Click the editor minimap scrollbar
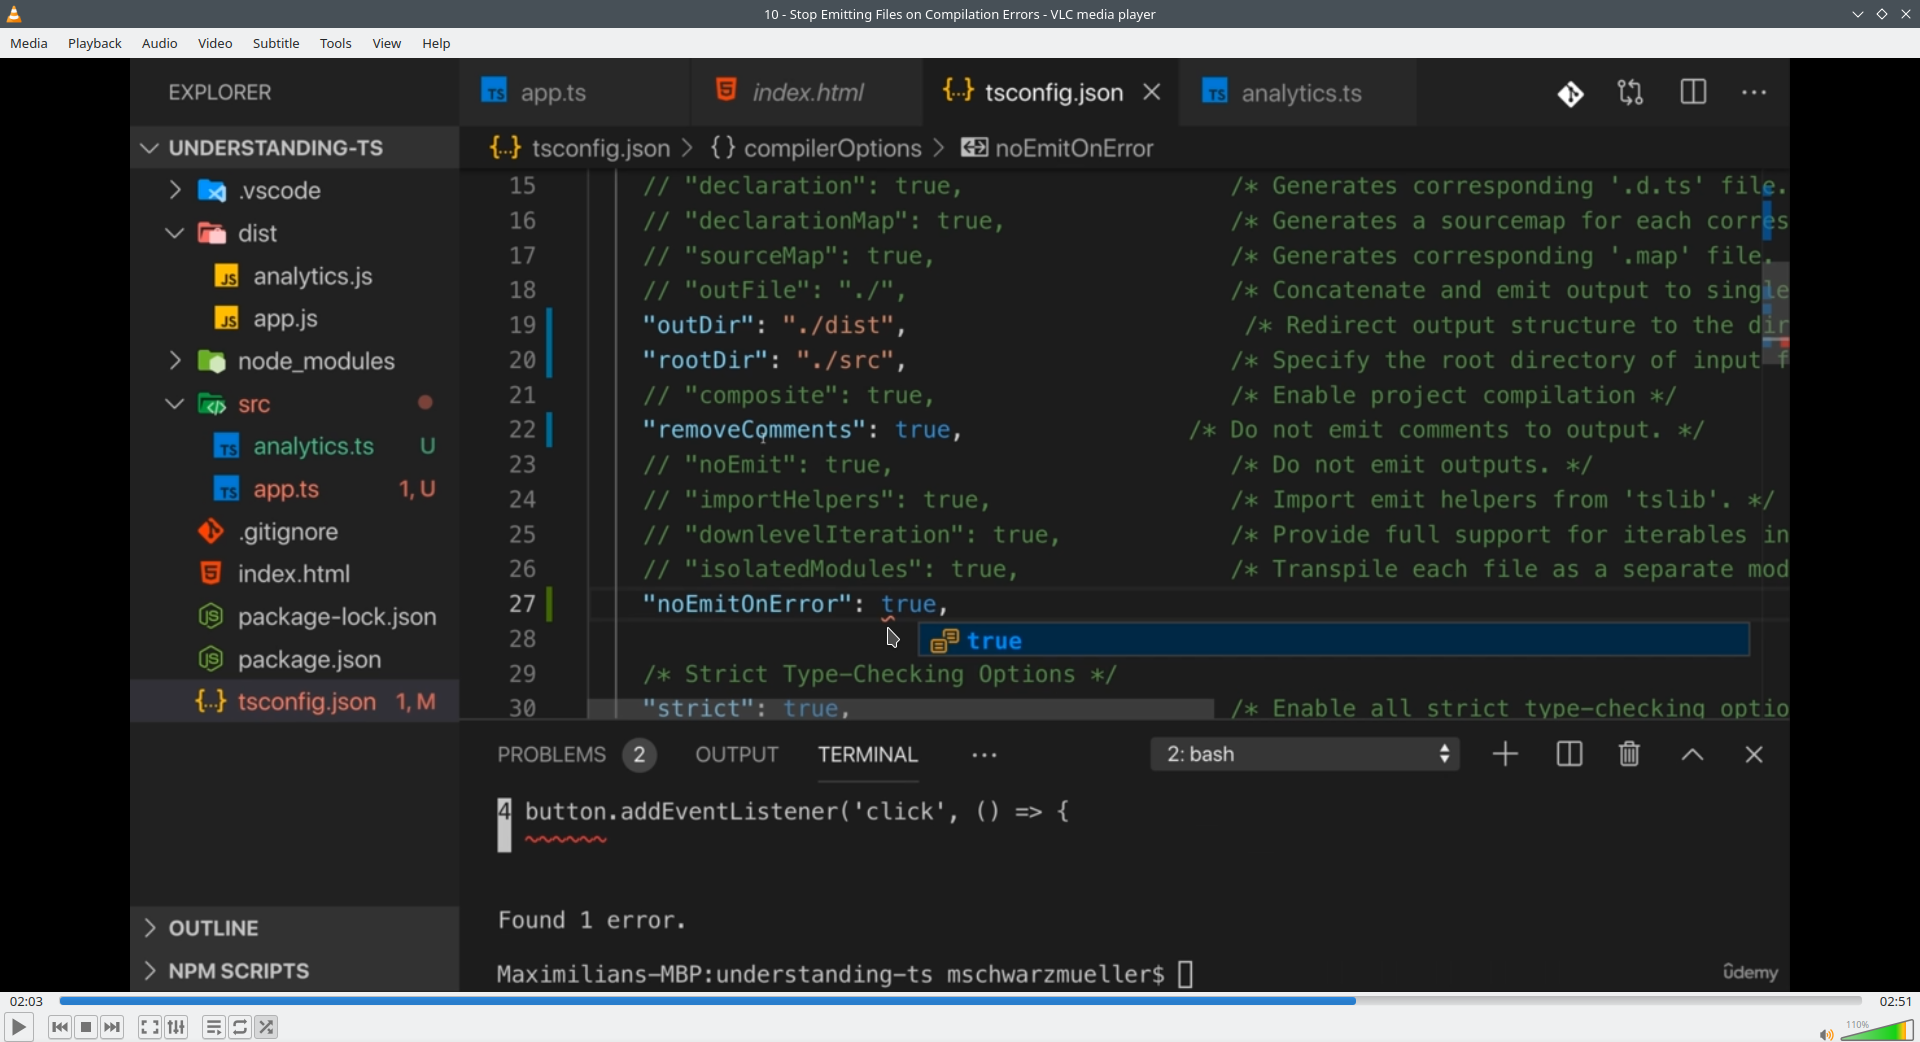The width and height of the screenshot is (1920, 1042). click(x=1775, y=314)
